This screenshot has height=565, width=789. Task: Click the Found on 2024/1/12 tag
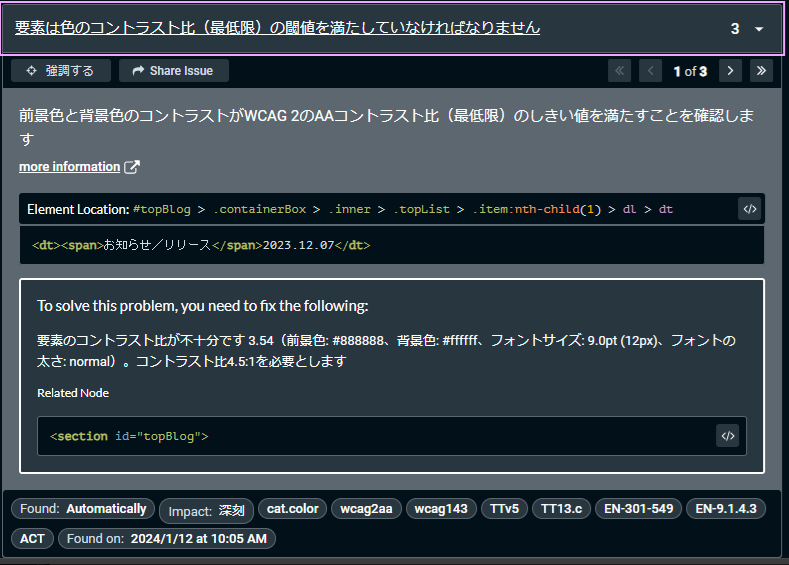point(167,538)
